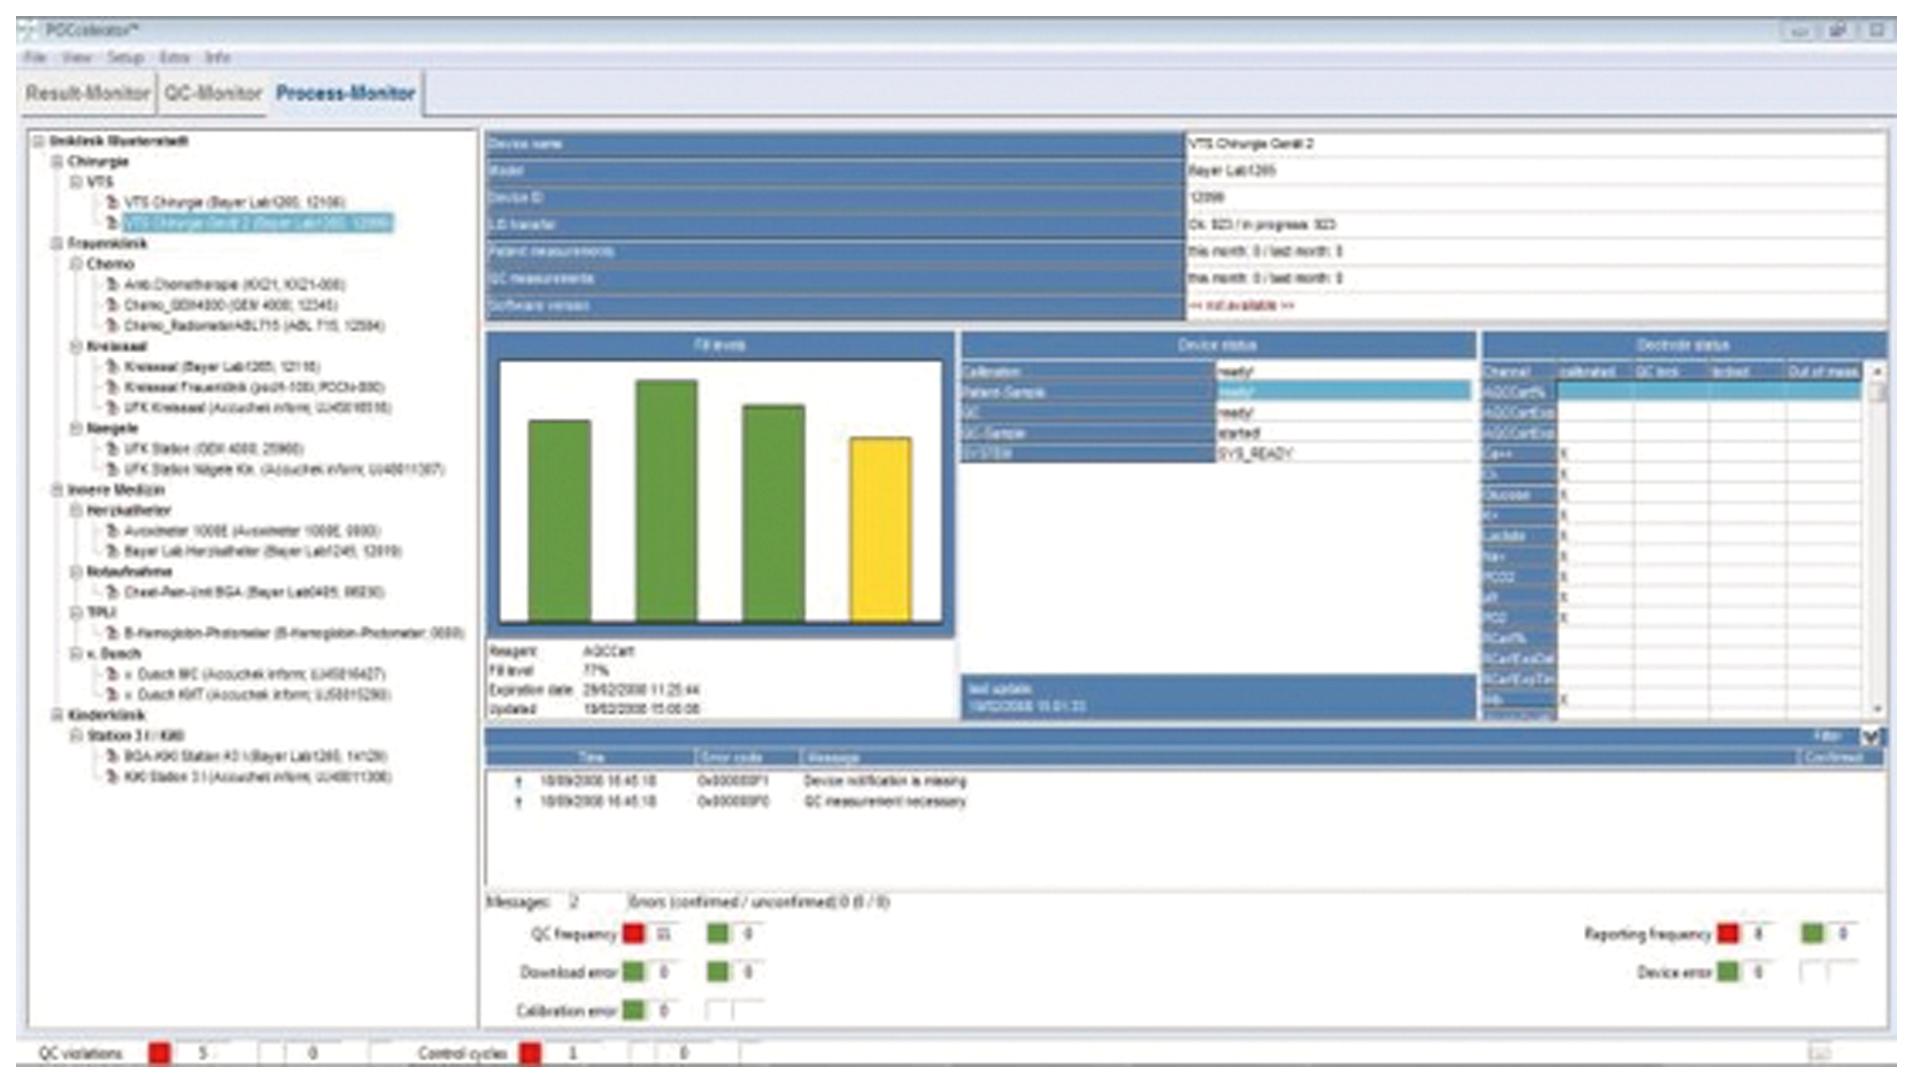Image resolution: width=1920 pixels, height=1080 pixels.
Task: Click device icon beside Chemo_RadiometerABL715 entry
Action: (113, 326)
